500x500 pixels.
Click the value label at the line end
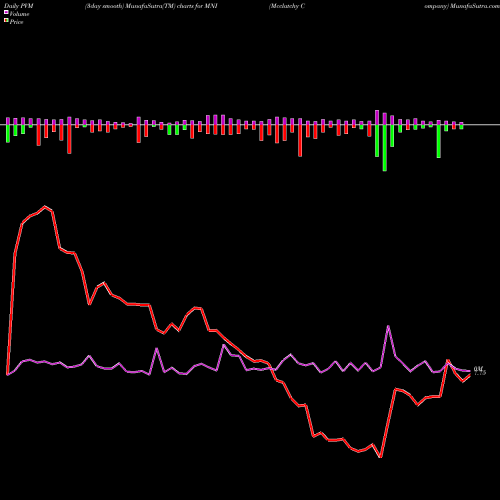click(479, 371)
